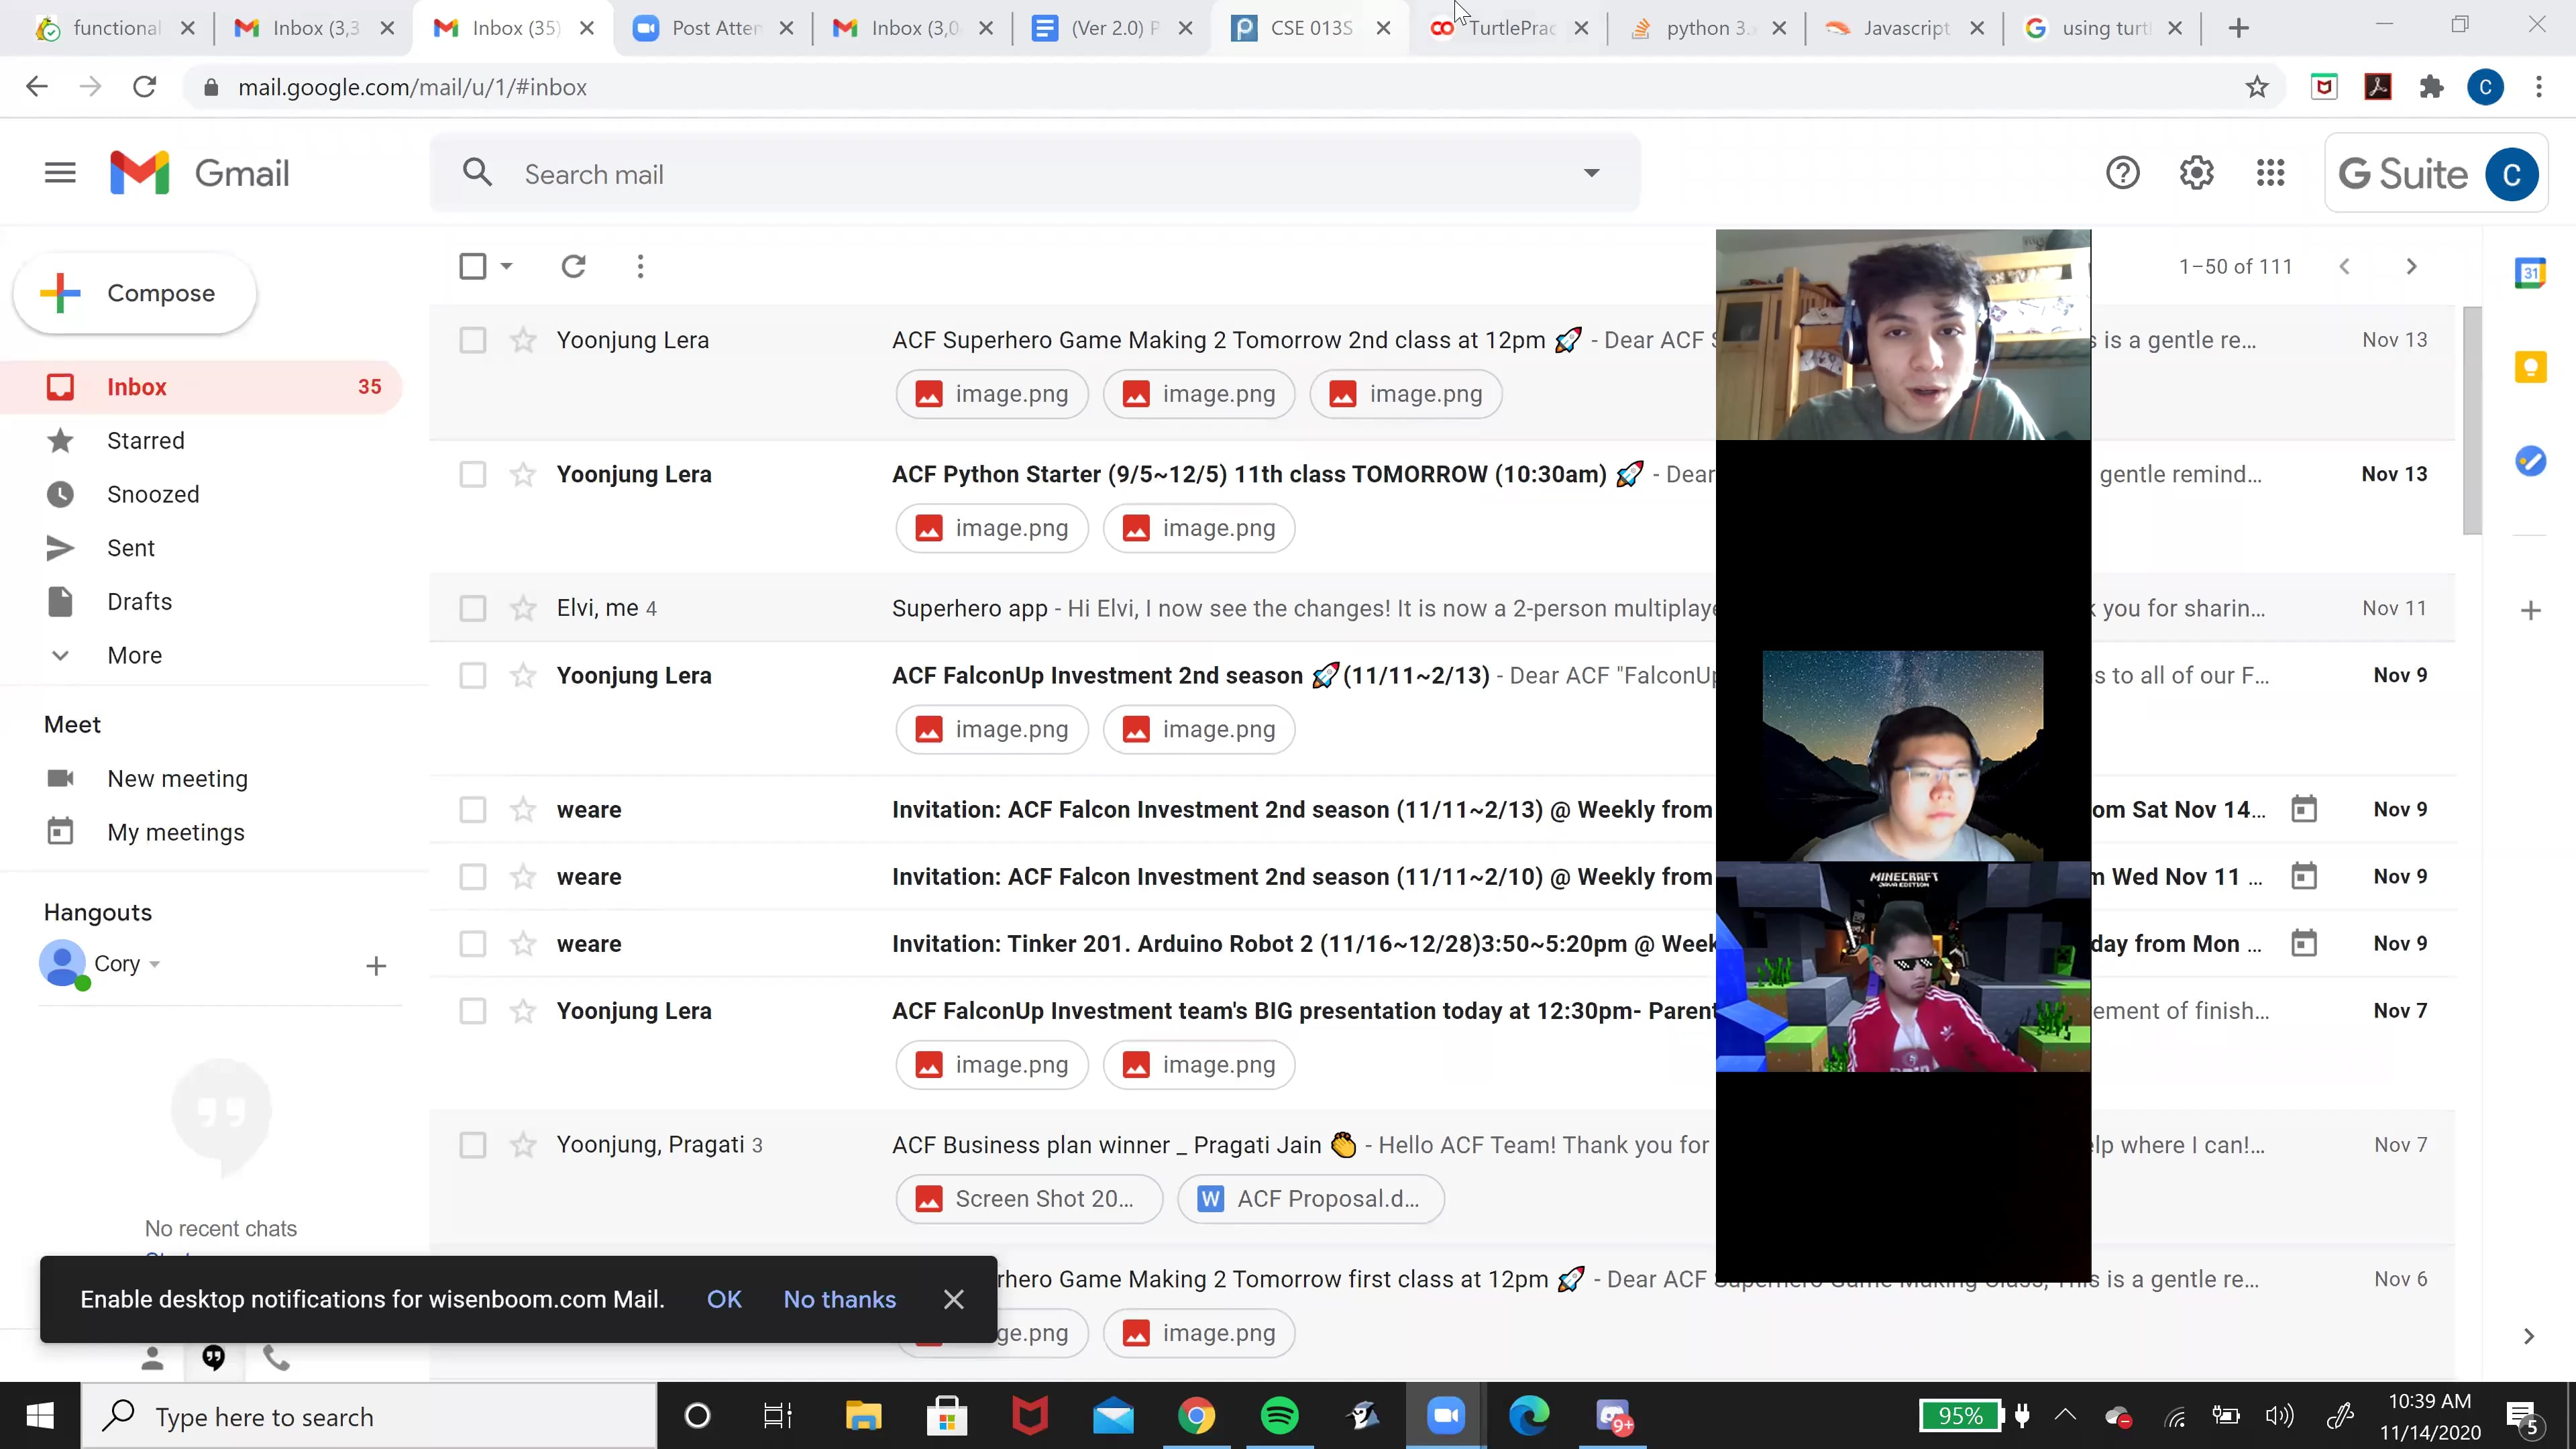The image size is (2576, 1449).
Task: Star the Superhero app email
Action: [523, 608]
